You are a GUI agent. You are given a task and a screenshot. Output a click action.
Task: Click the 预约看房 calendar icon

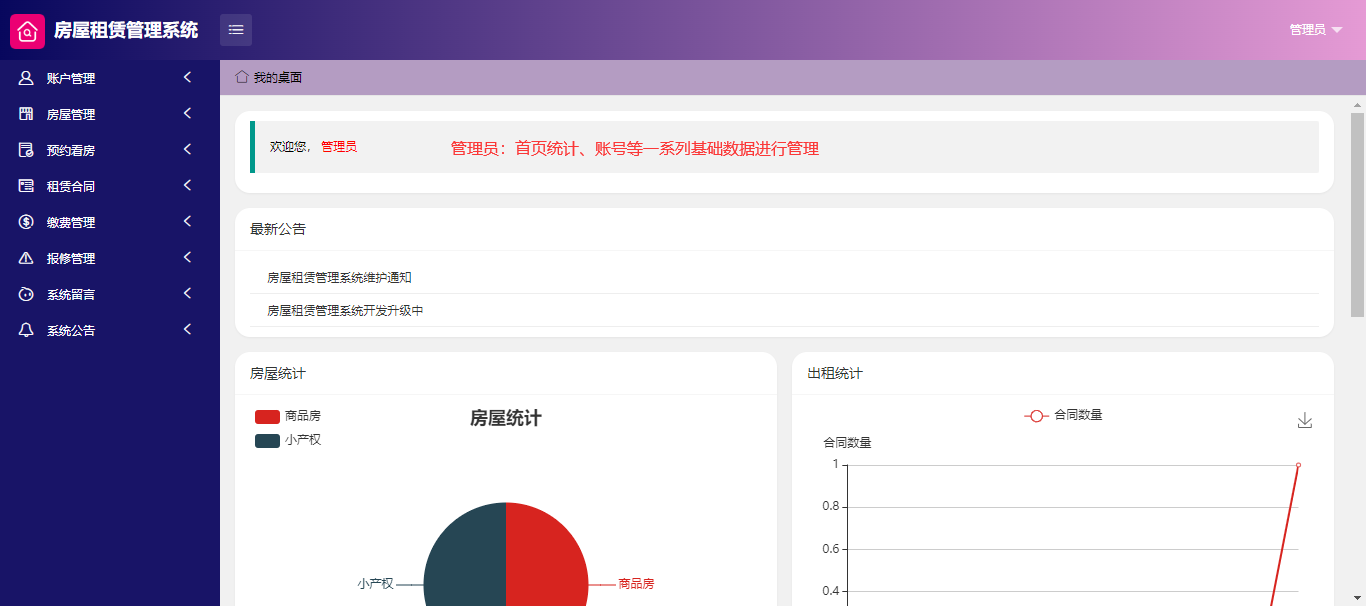26,150
